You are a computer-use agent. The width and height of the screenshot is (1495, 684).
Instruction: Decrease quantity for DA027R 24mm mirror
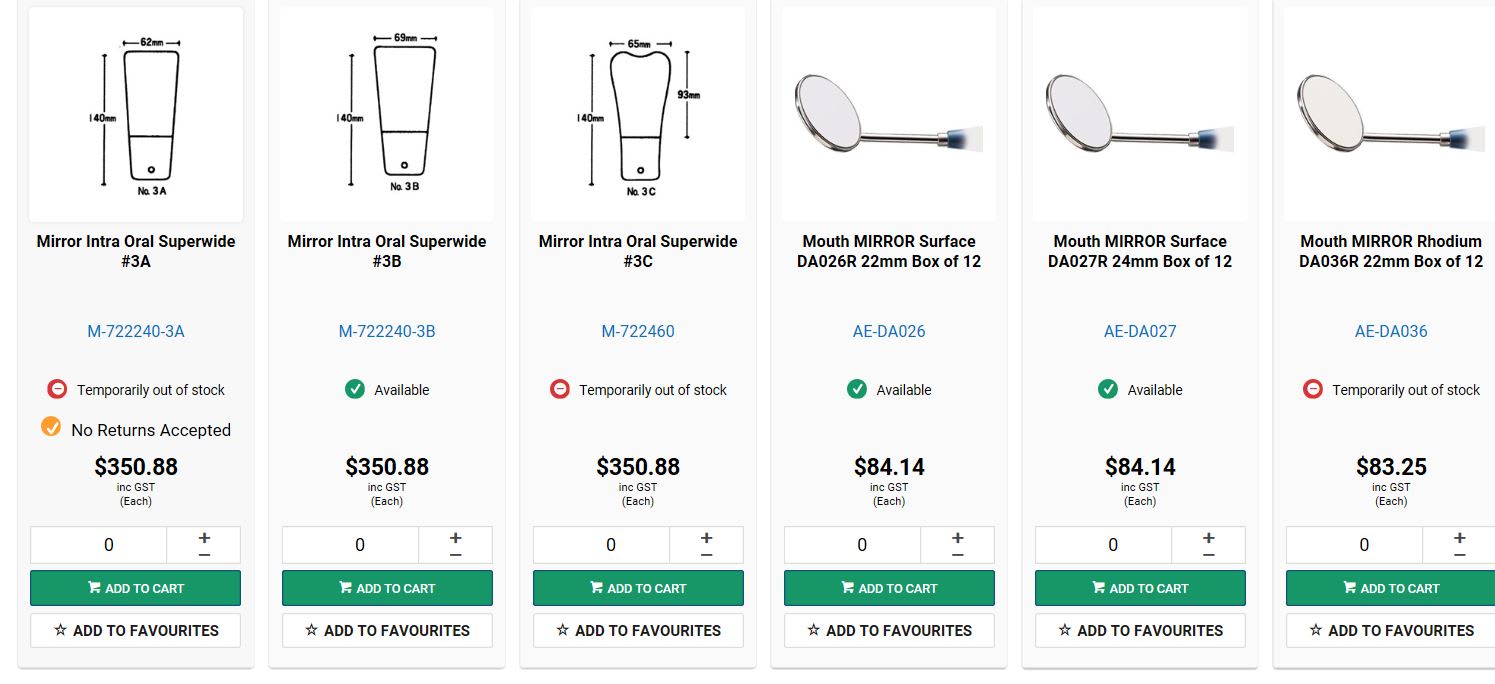(x=1208, y=553)
